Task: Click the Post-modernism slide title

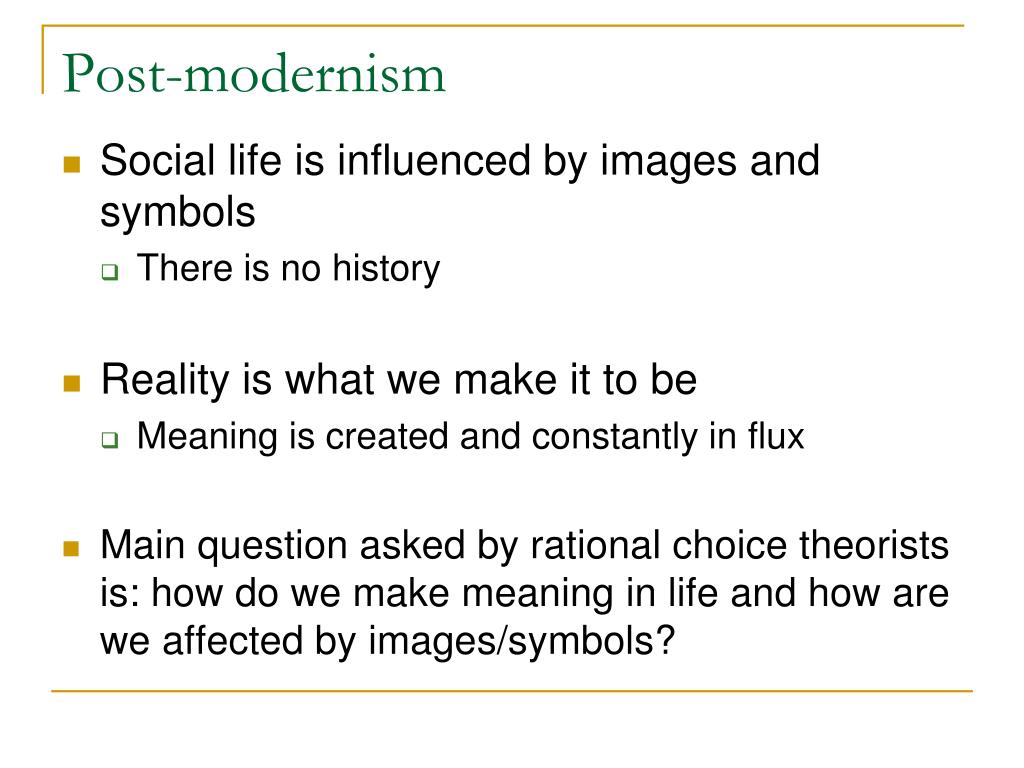Action: pos(254,74)
